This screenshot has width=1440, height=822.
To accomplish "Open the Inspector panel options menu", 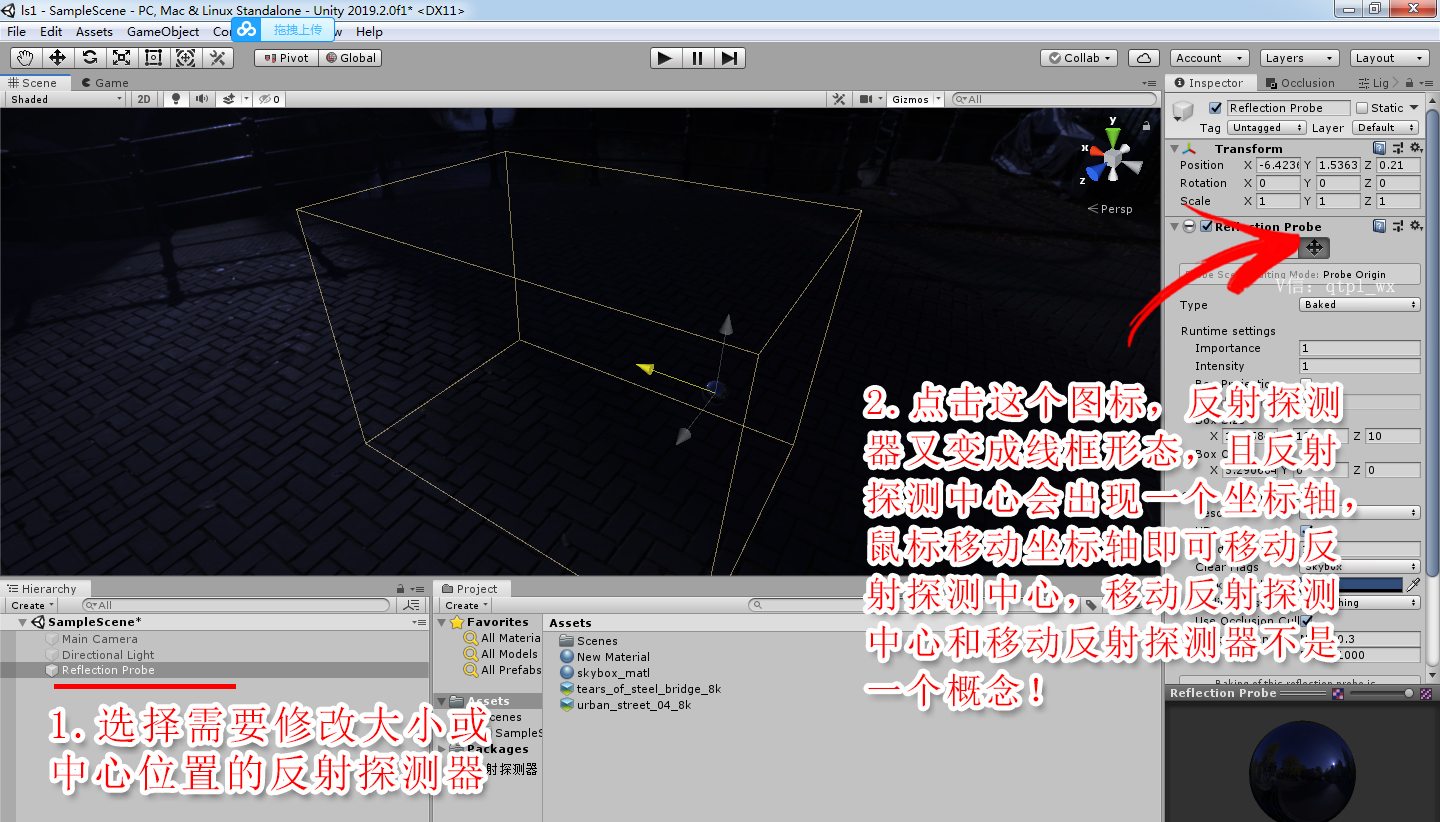I will [x=1425, y=83].
